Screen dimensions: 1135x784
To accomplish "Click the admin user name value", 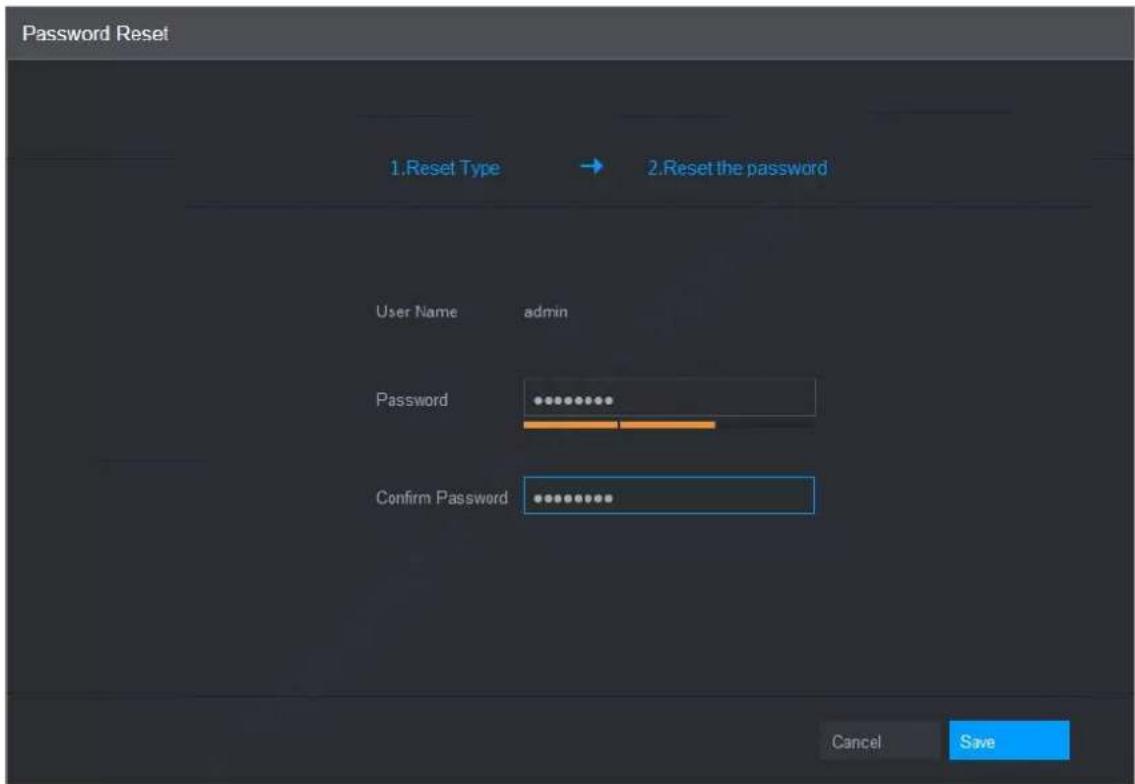I will [x=545, y=311].
